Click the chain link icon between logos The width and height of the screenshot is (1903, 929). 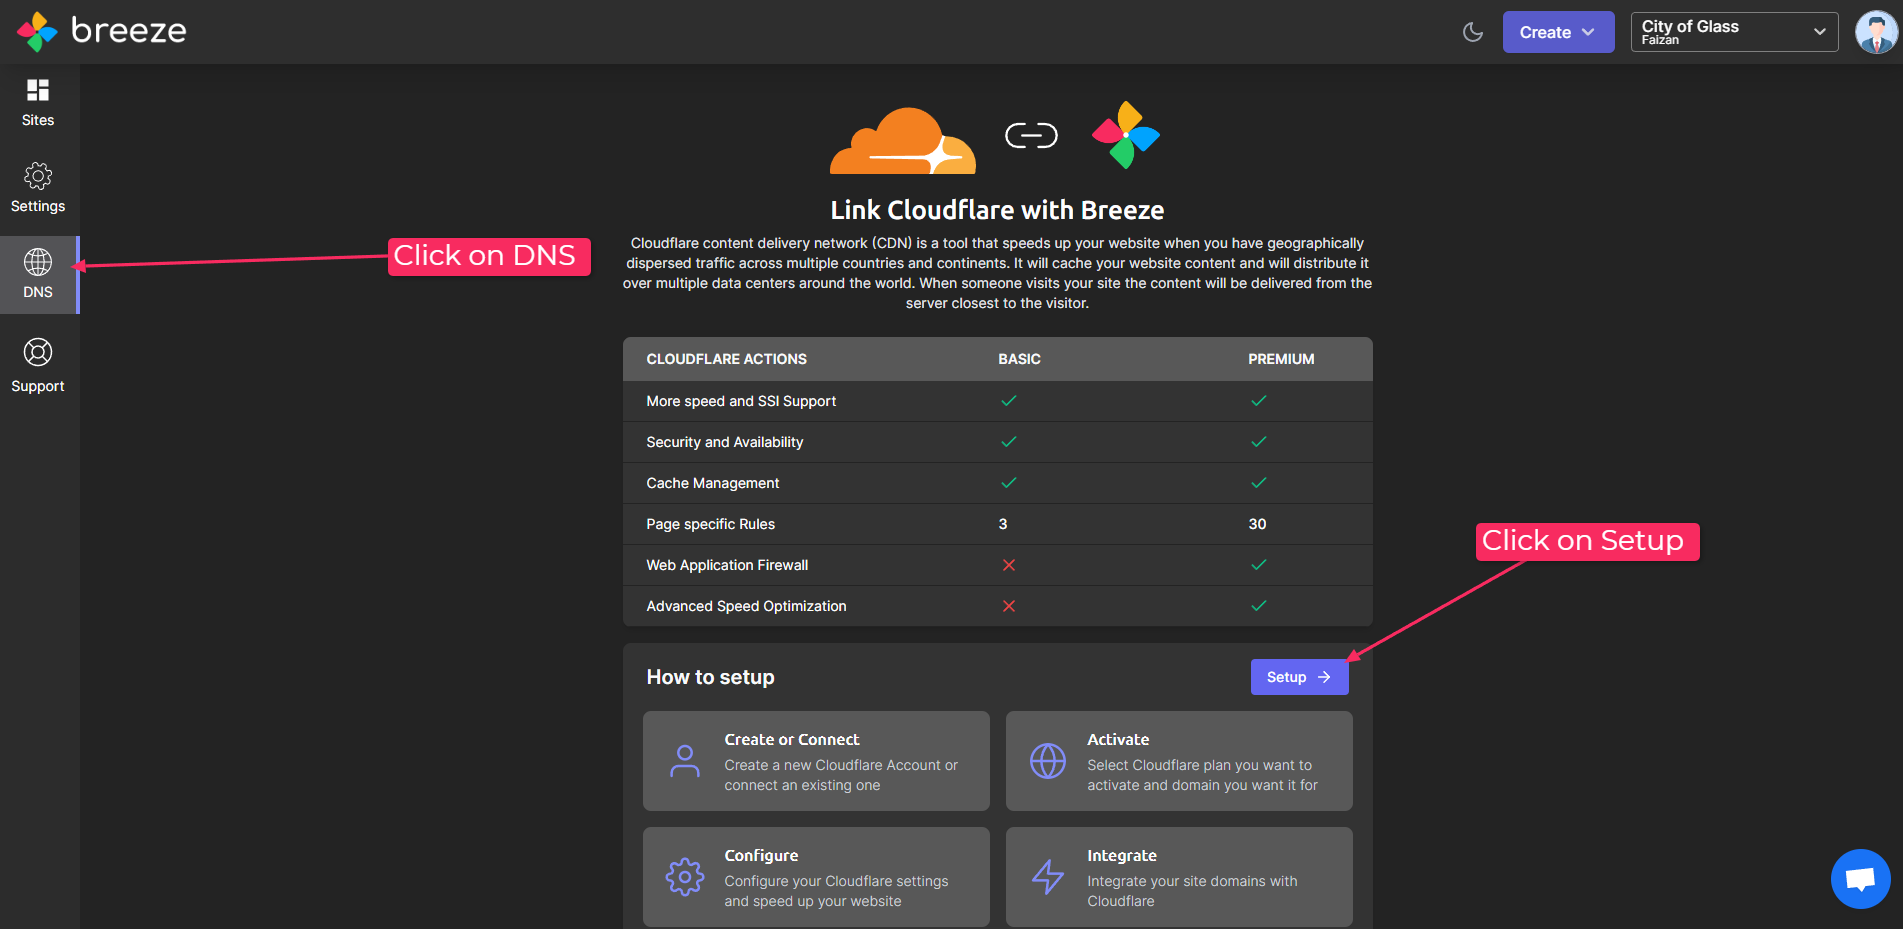pos(1031,135)
